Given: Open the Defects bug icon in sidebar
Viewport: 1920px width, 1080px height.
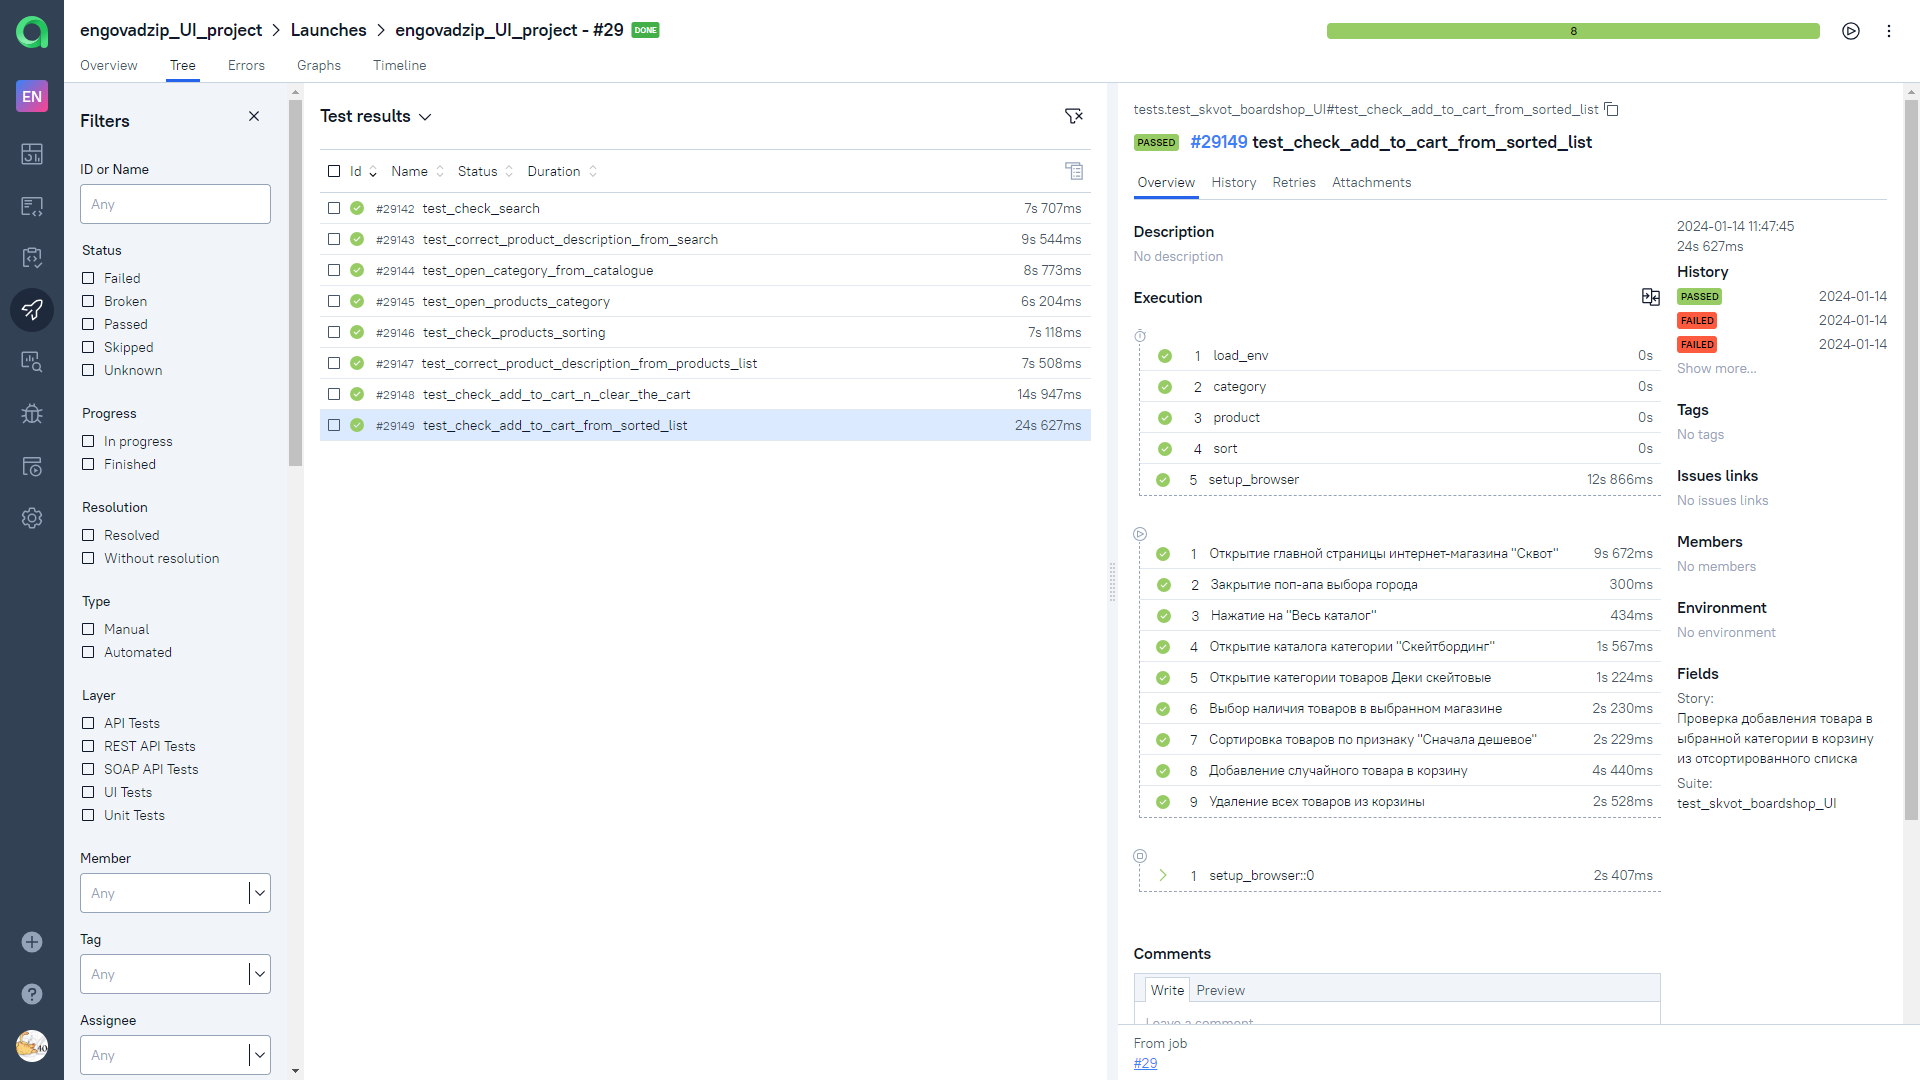Looking at the screenshot, I should 32,414.
